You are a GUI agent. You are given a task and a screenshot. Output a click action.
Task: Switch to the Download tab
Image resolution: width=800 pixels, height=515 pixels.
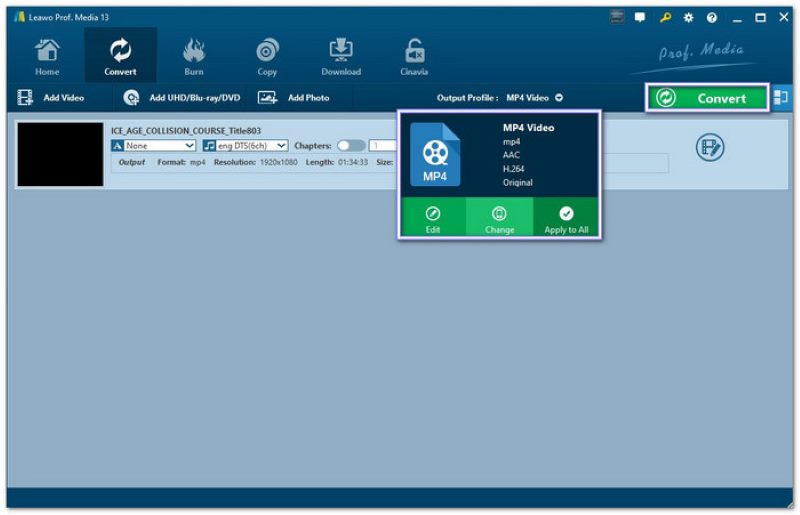tap(341, 56)
